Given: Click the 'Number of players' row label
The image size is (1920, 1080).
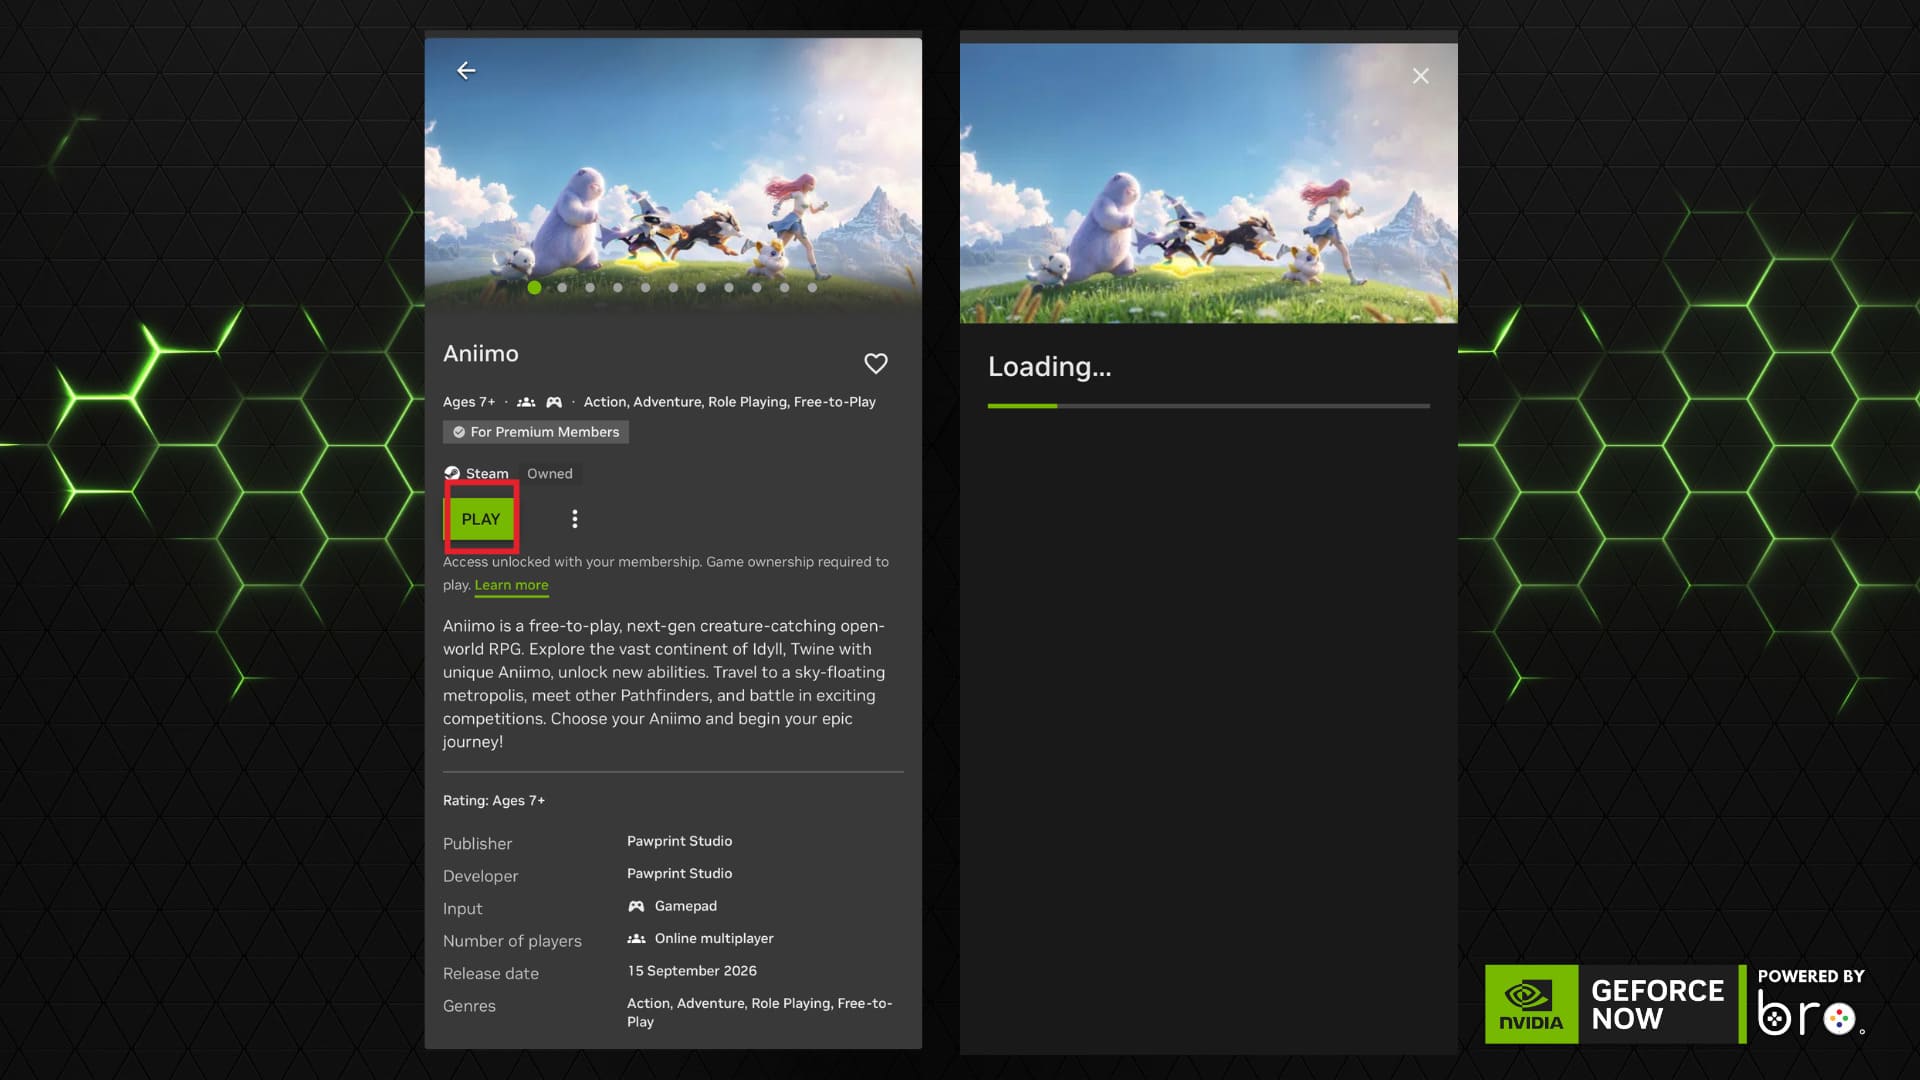Looking at the screenshot, I should pos(512,941).
